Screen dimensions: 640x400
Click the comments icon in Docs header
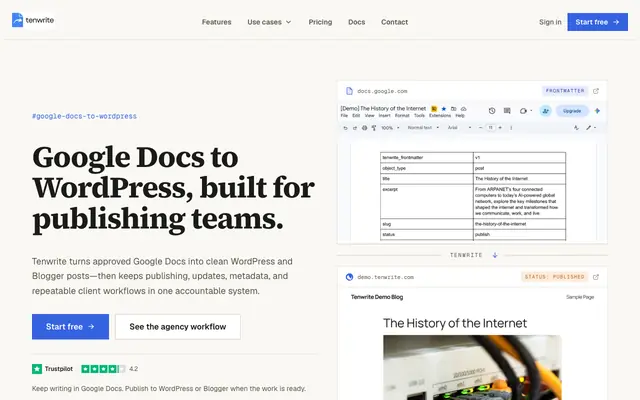click(507, 111)
